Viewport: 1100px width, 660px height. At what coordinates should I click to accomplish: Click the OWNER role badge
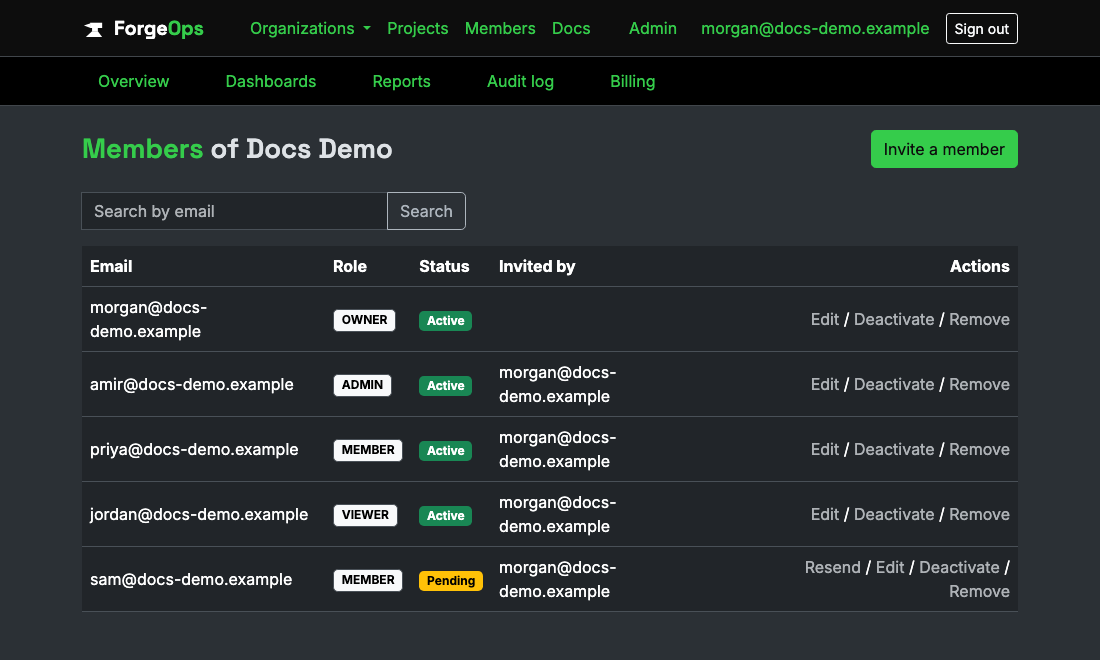364,320
